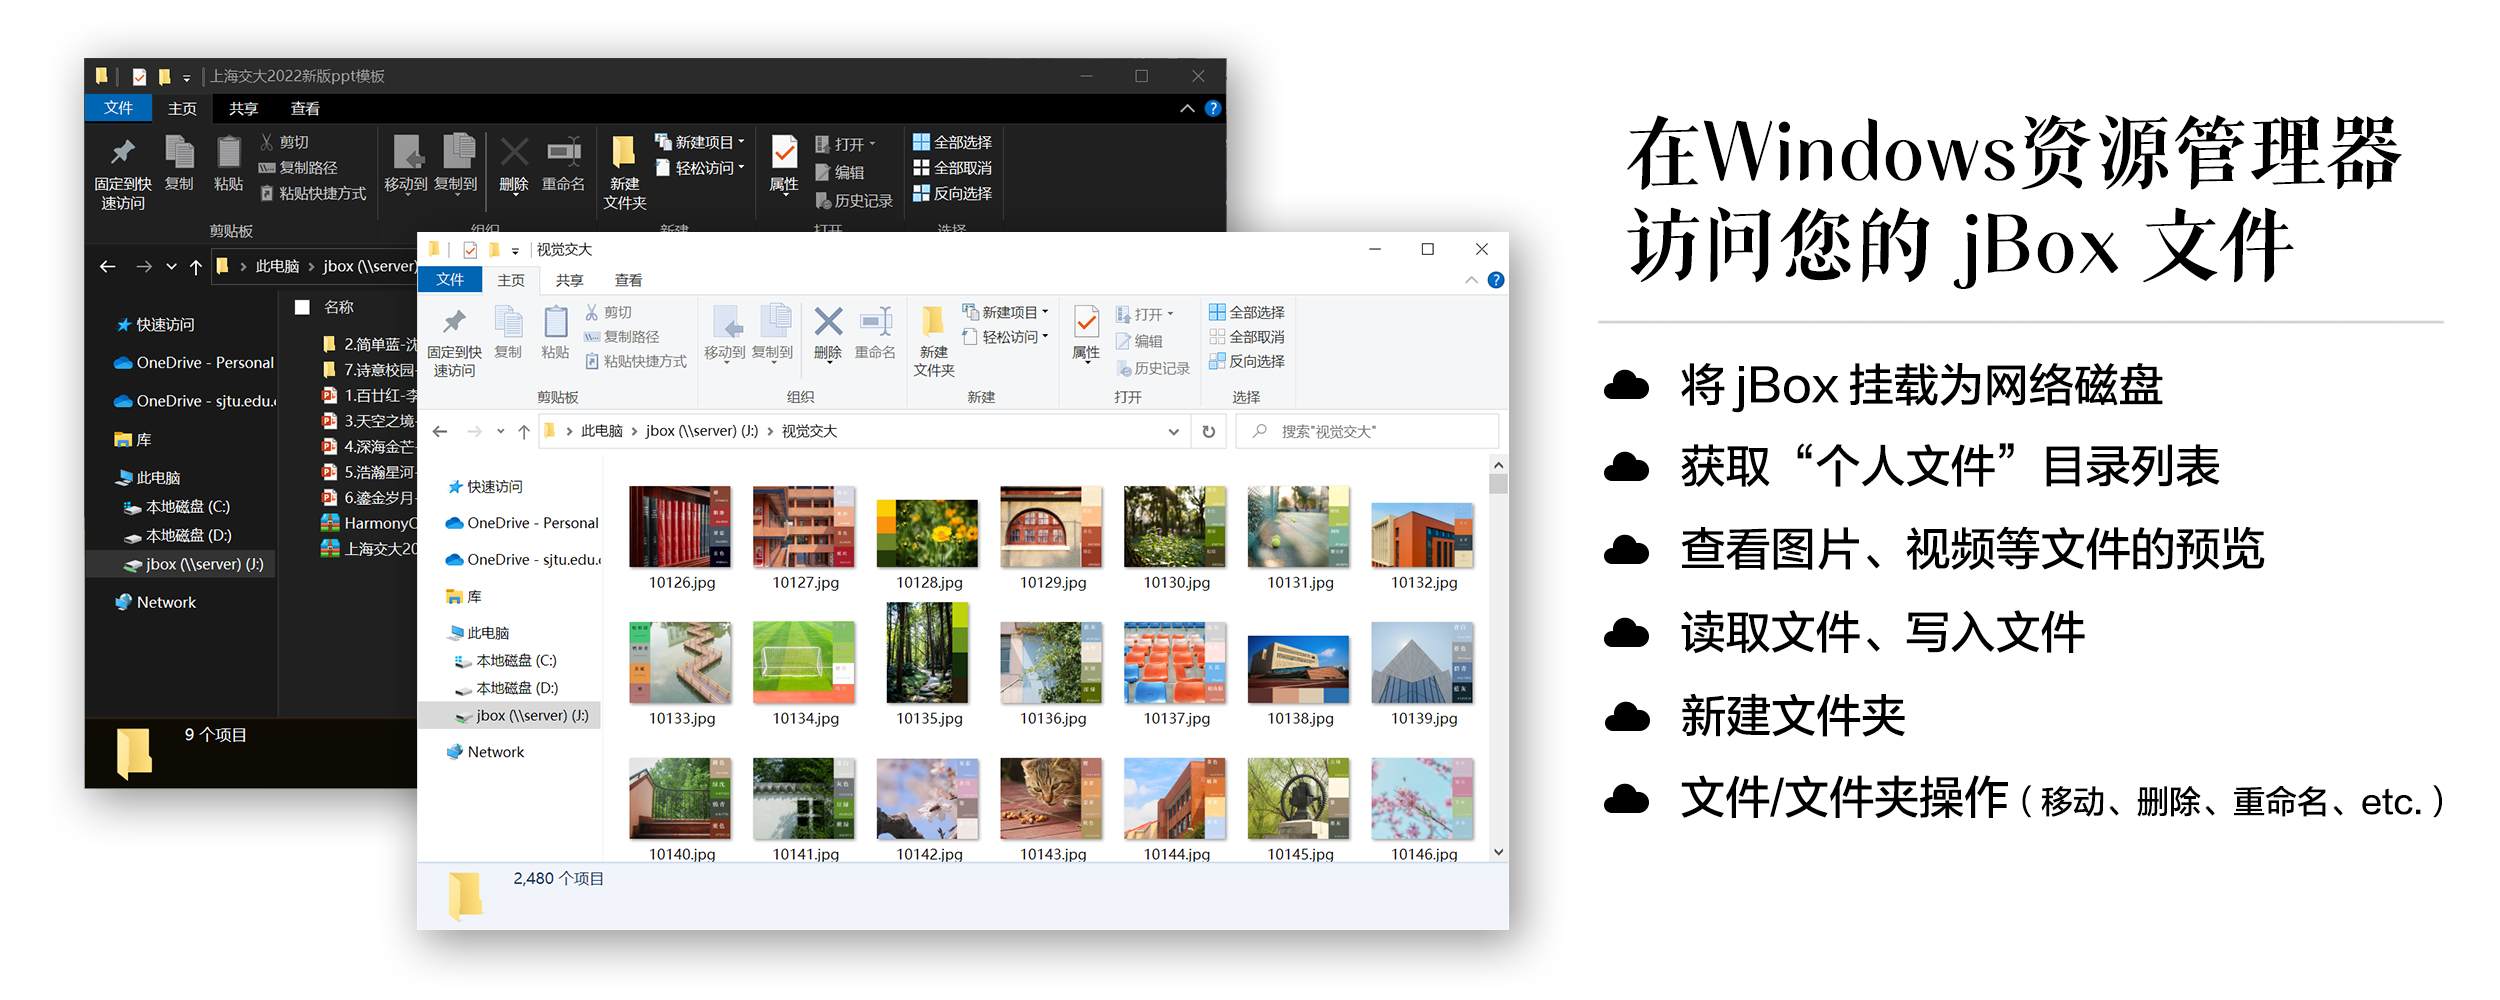Select thumbnail 10126.jpg
2500x1000 pixels.
tap(681, 538)
